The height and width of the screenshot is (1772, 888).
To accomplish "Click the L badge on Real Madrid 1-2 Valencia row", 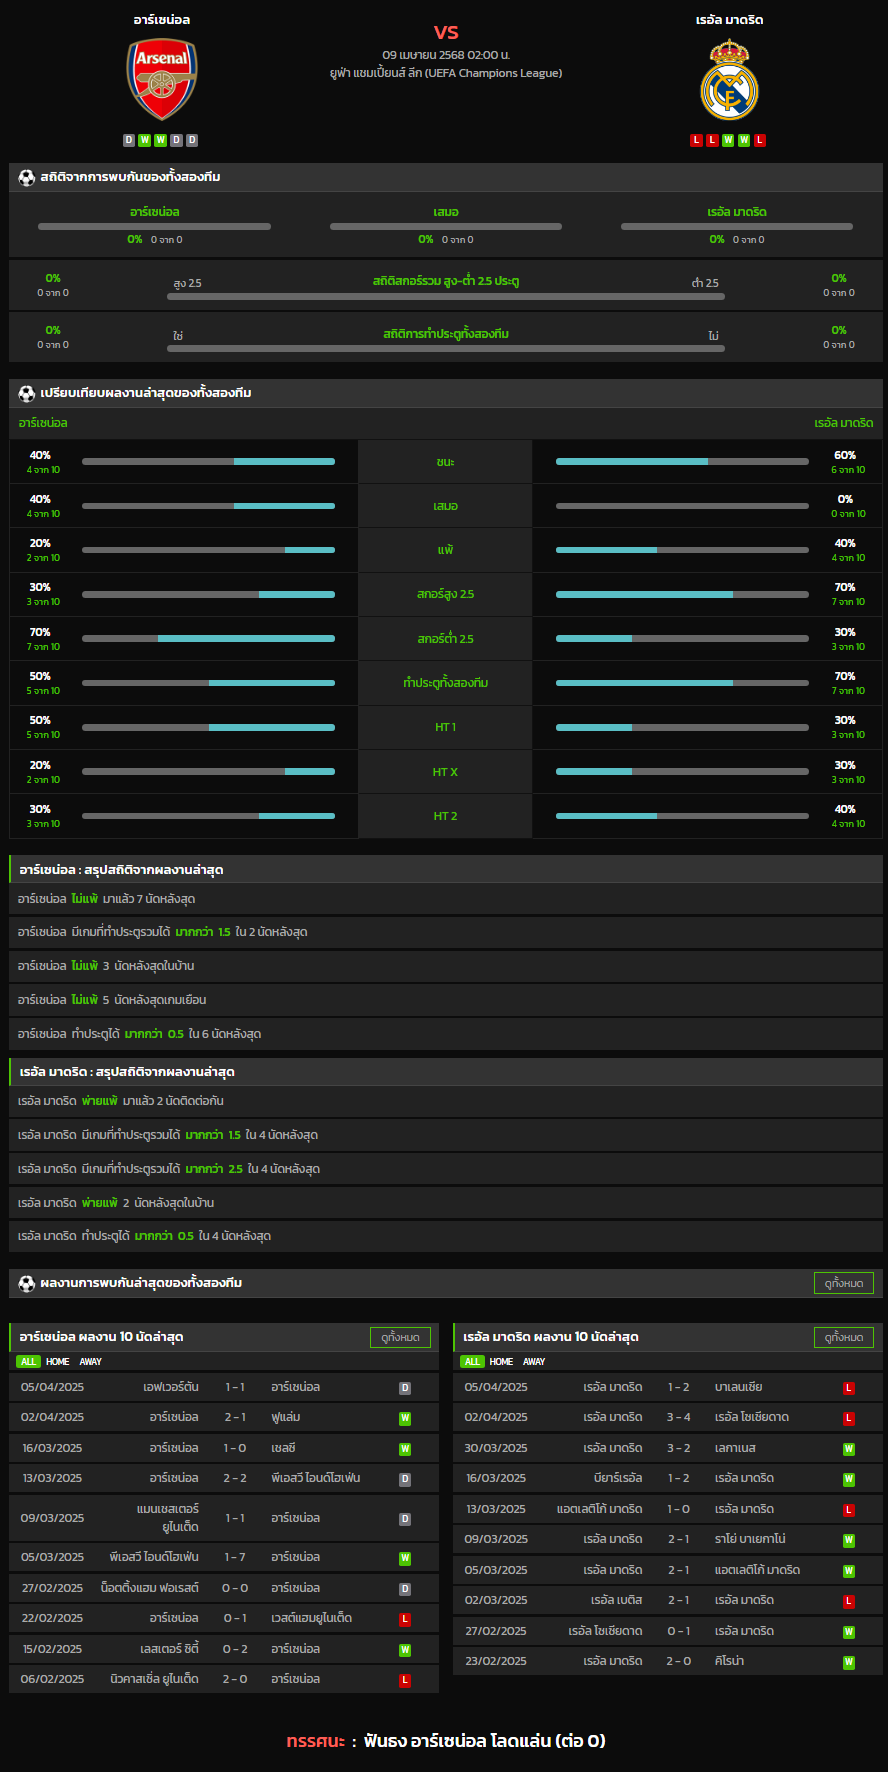I will (849, 1388).
